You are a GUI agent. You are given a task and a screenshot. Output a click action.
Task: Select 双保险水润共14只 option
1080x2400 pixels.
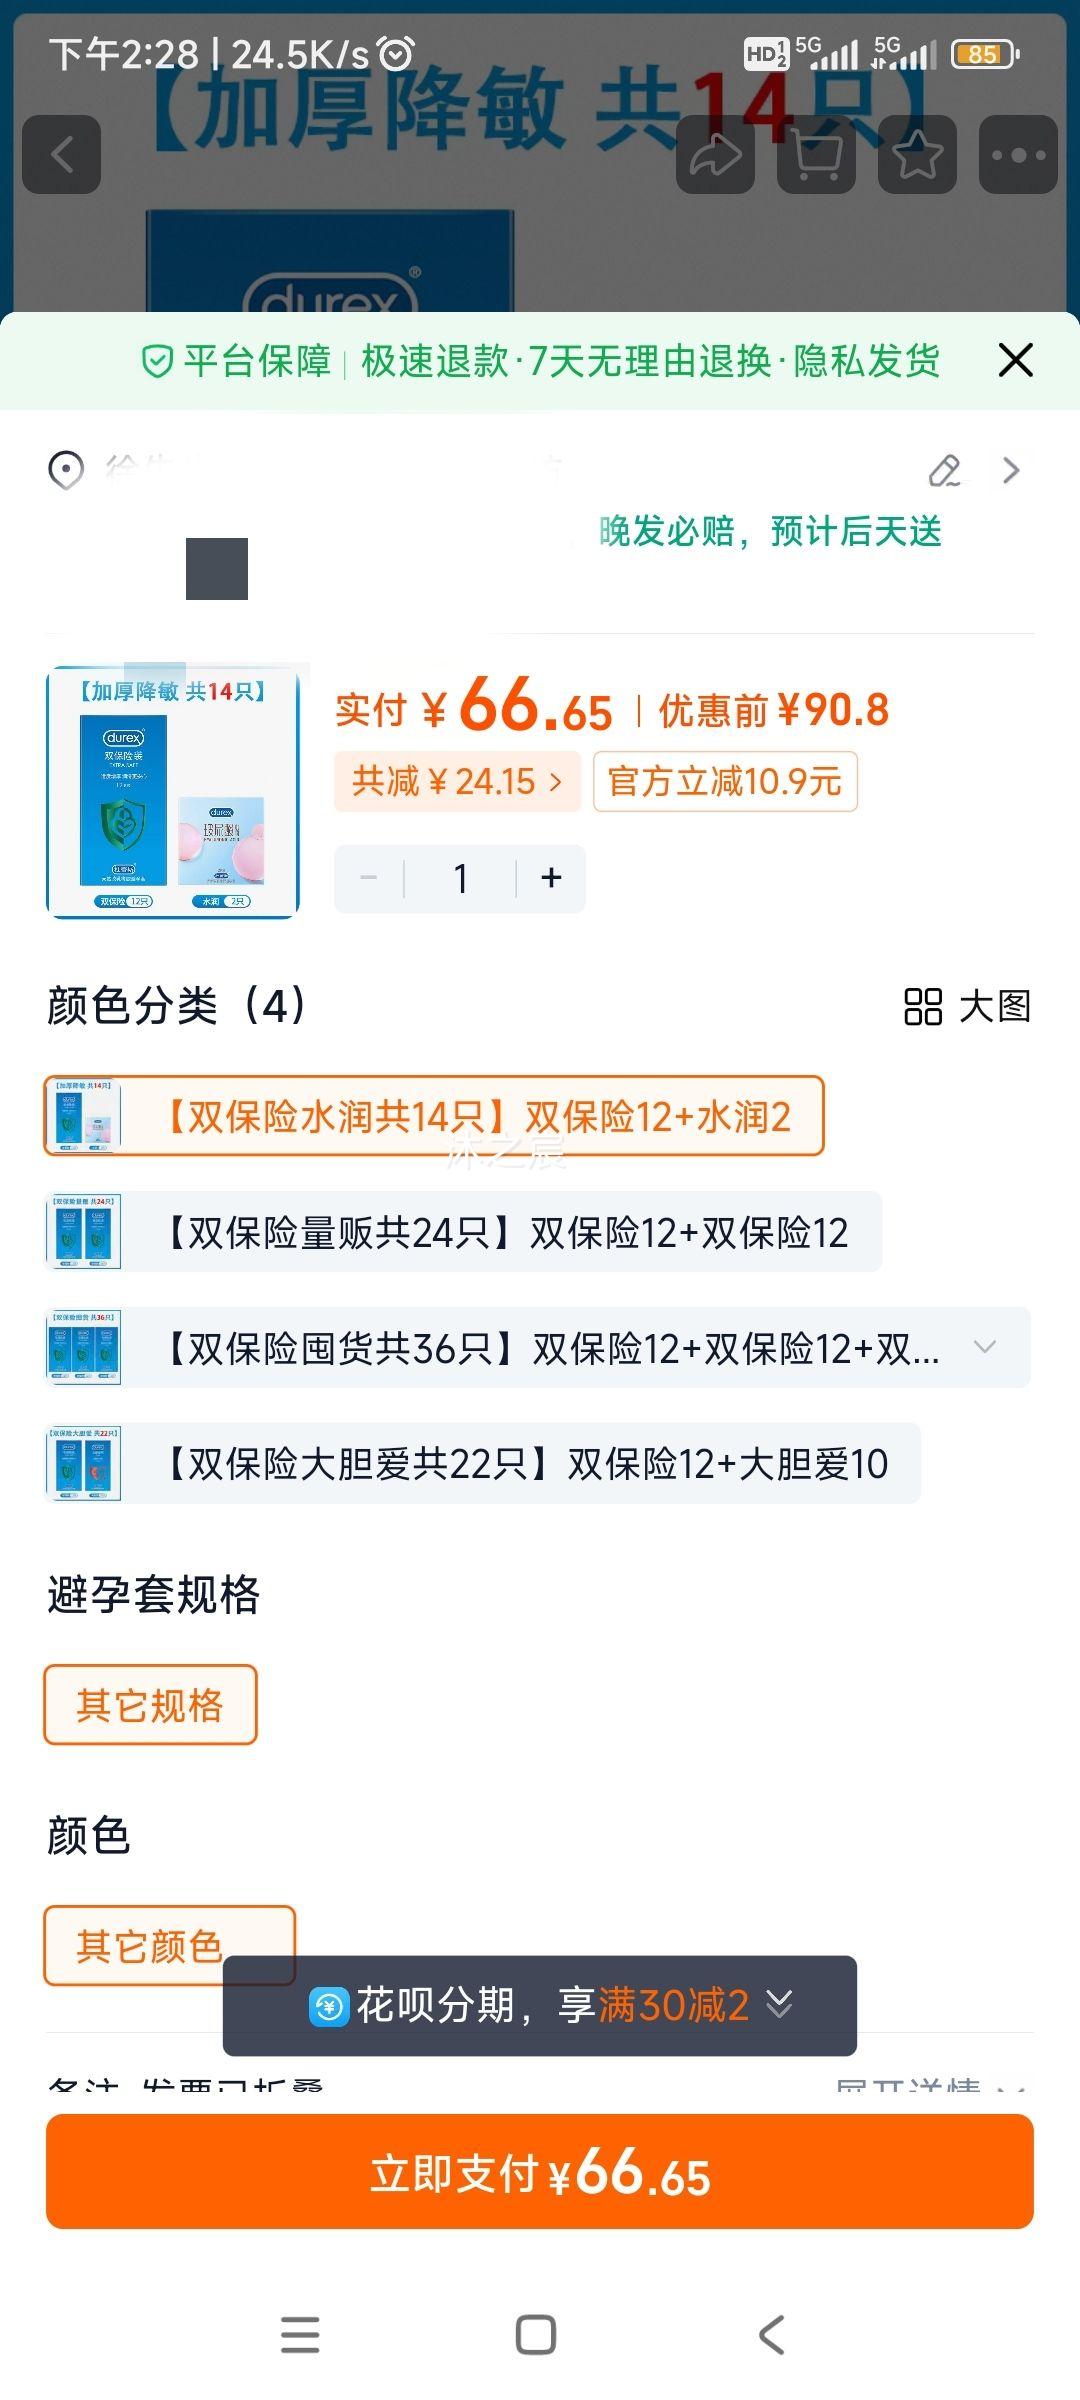click(x=434, y=1116)
